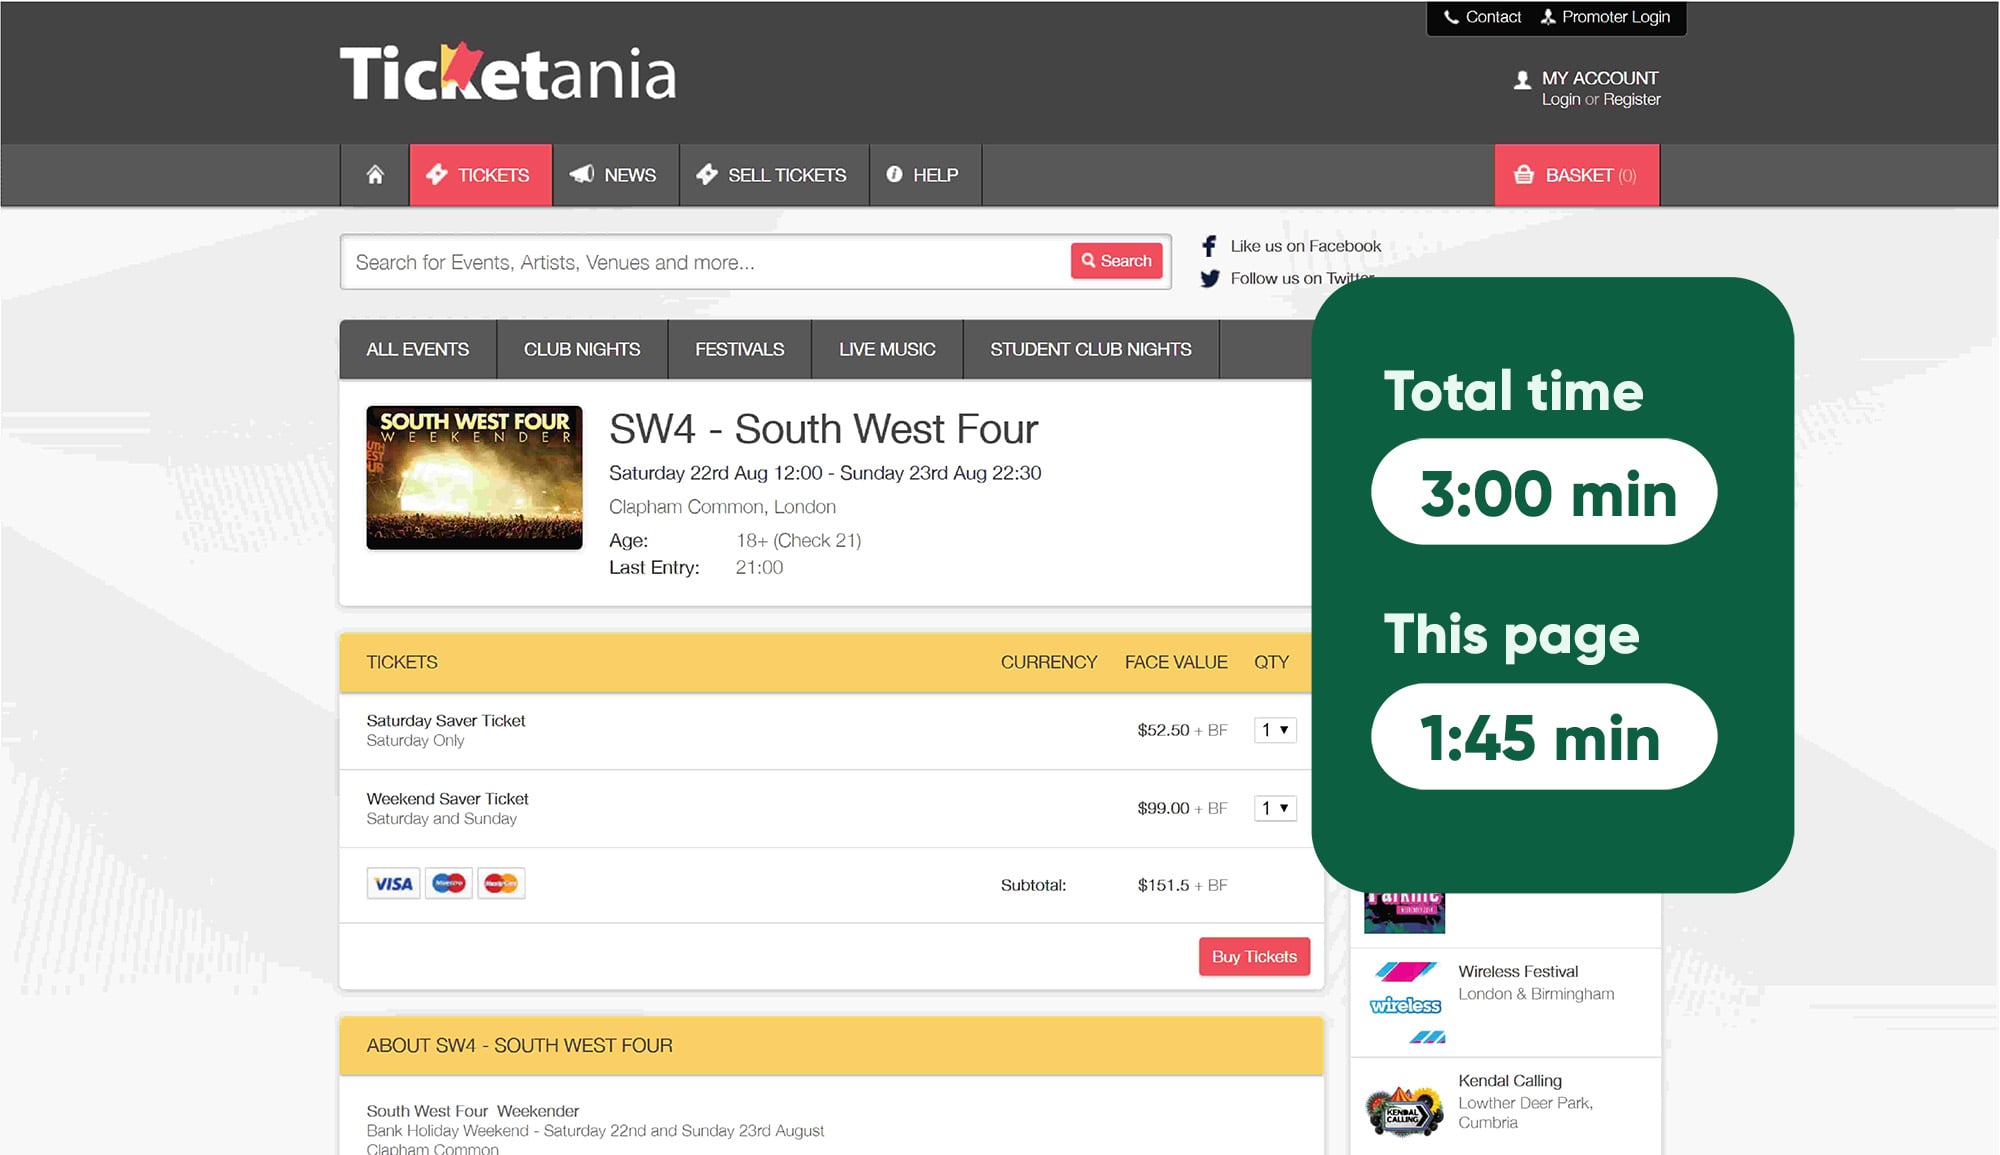
Task: Click the Kendal Calling logo
Action: click(1404, 1111)
